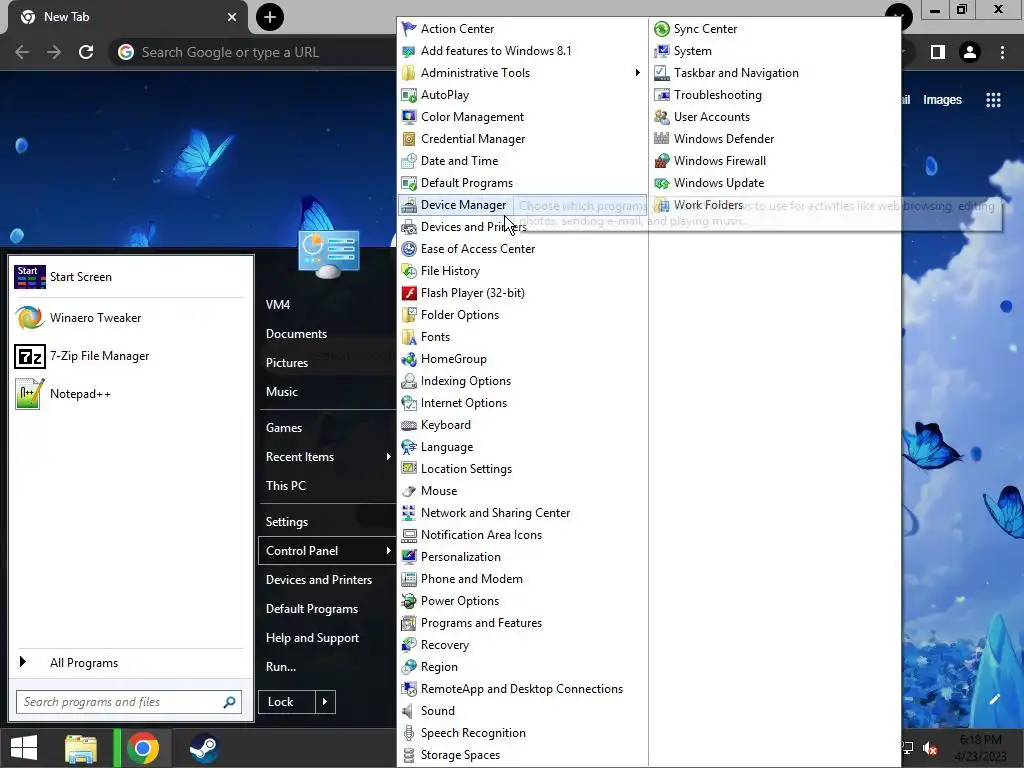Screen dimensions: 1024x768
Task: Click the Images link on Google page
Action: [942, 100]
